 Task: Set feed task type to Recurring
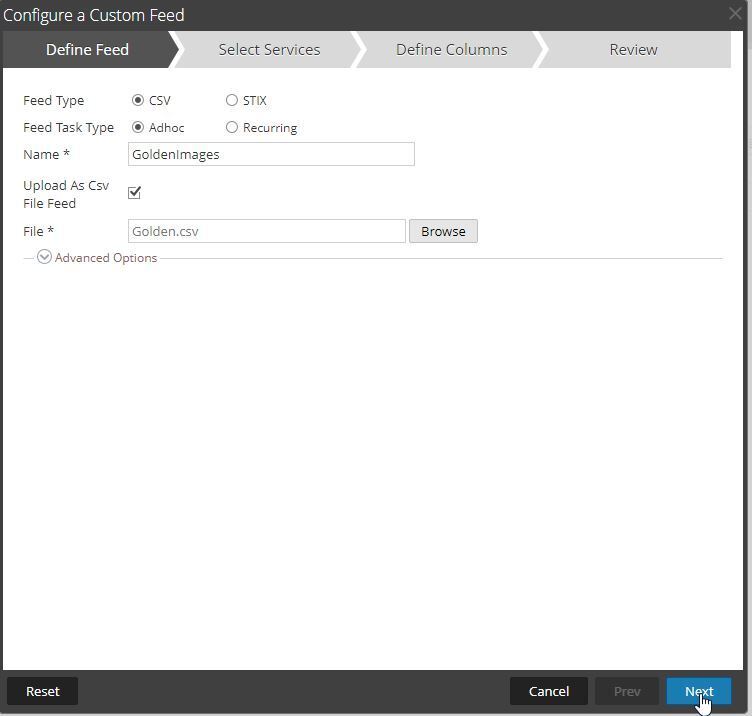232,128
